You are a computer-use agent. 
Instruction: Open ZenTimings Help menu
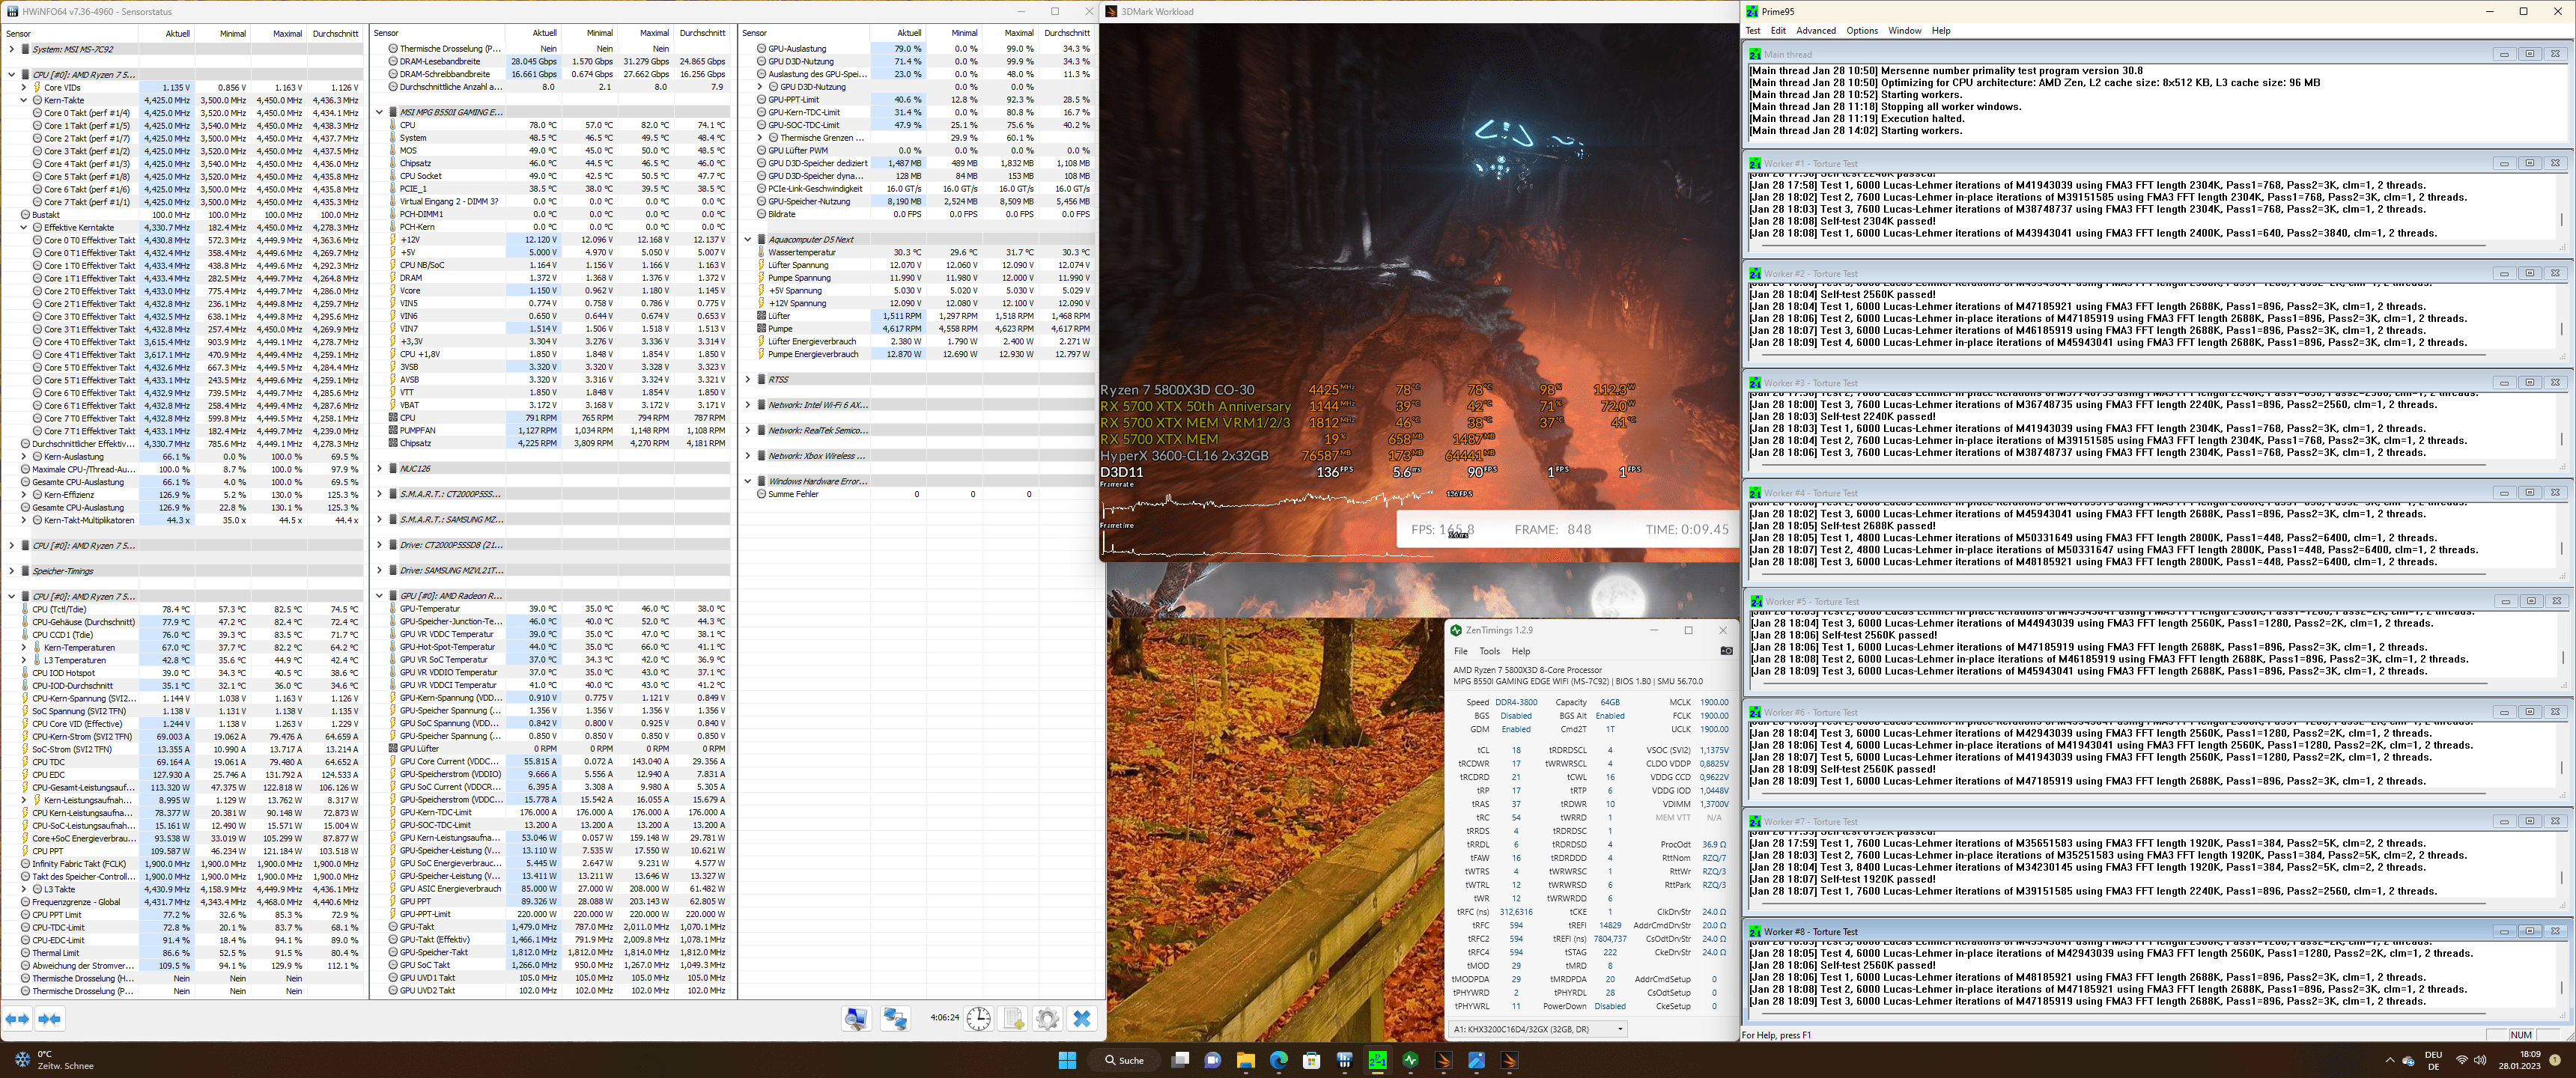(x=1521, y=651)
